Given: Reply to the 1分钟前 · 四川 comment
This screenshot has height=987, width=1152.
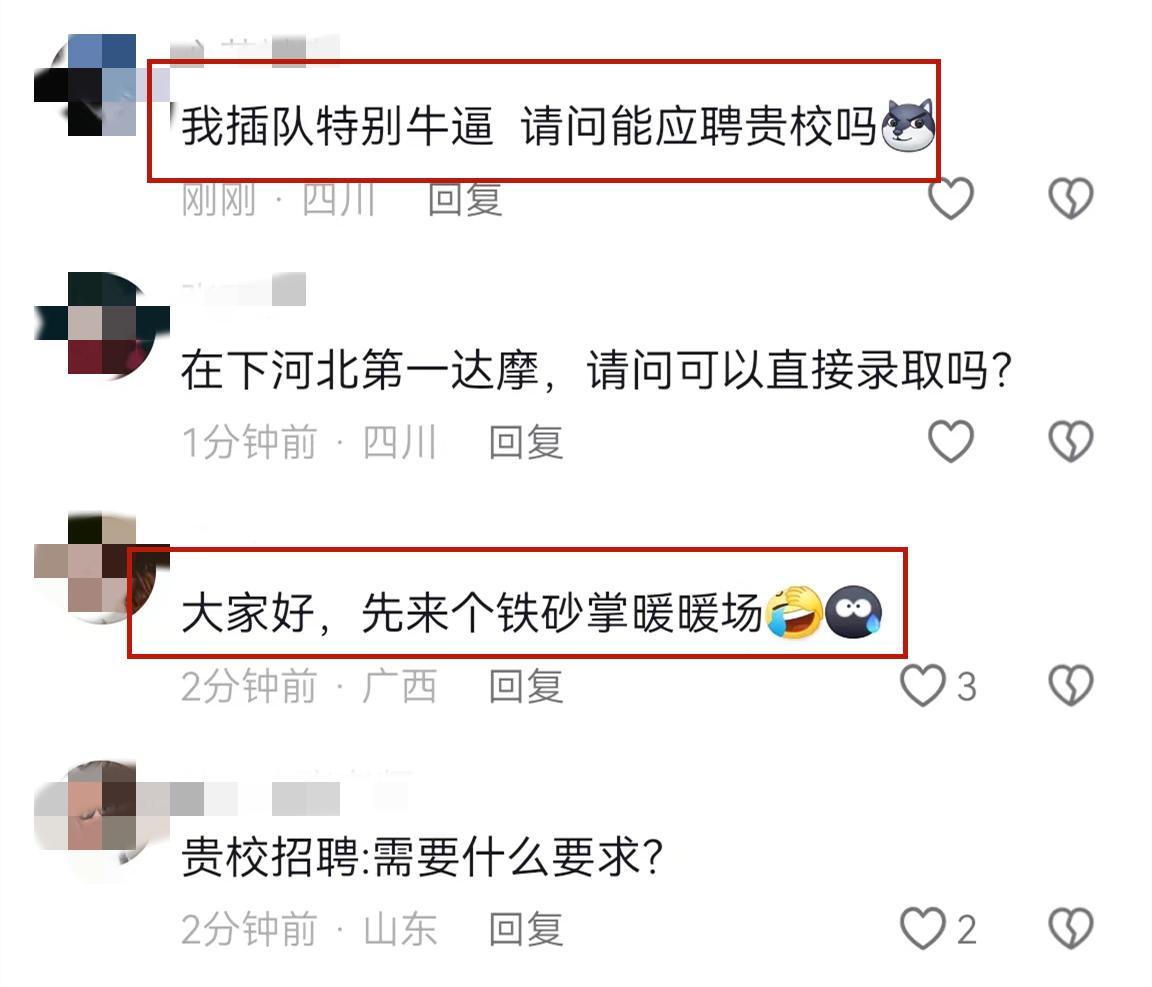Looking at the screenshot, I should (526, 442).
